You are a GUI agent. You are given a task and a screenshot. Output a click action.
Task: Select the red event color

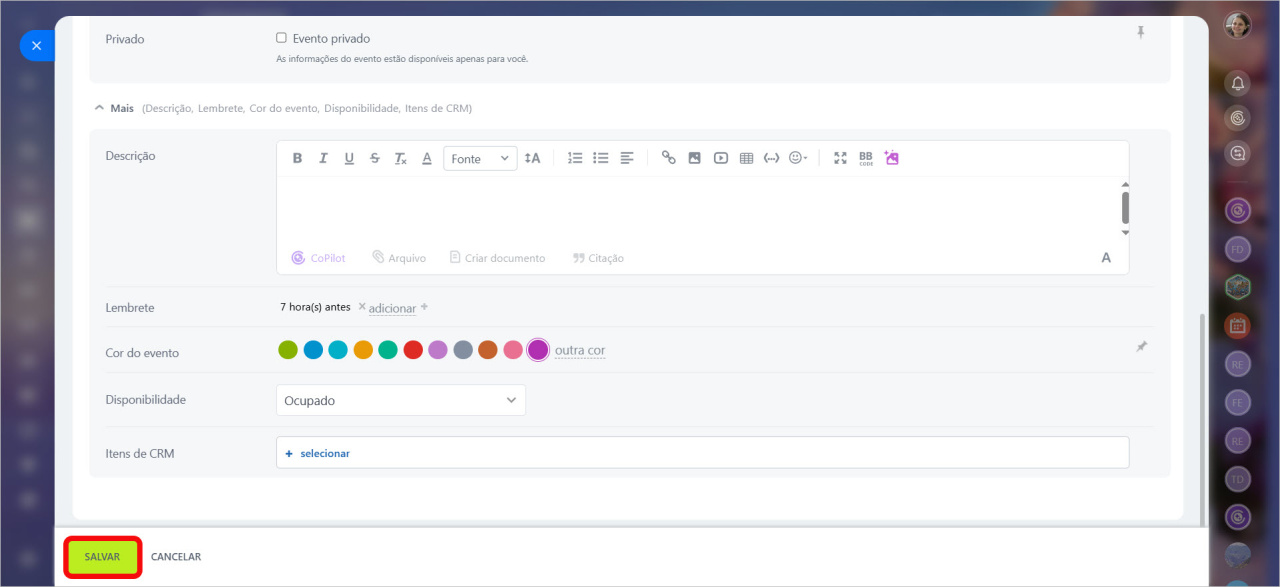[x=413, y=350]
